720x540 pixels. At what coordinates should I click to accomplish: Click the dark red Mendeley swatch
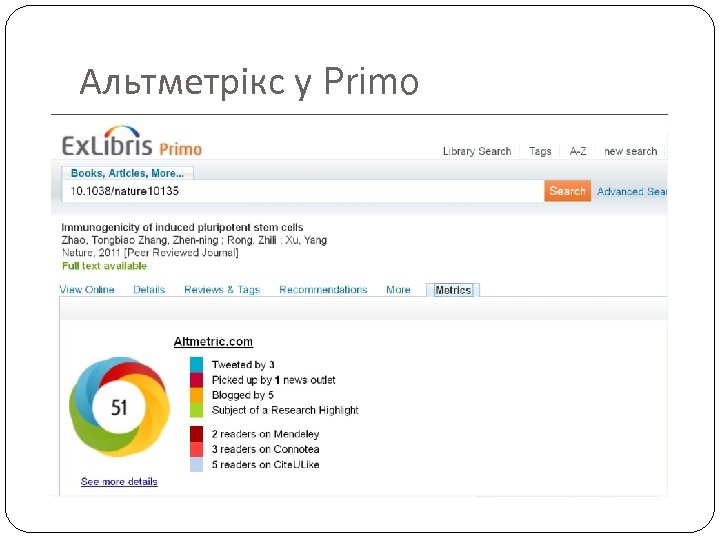tap(197, 434)
